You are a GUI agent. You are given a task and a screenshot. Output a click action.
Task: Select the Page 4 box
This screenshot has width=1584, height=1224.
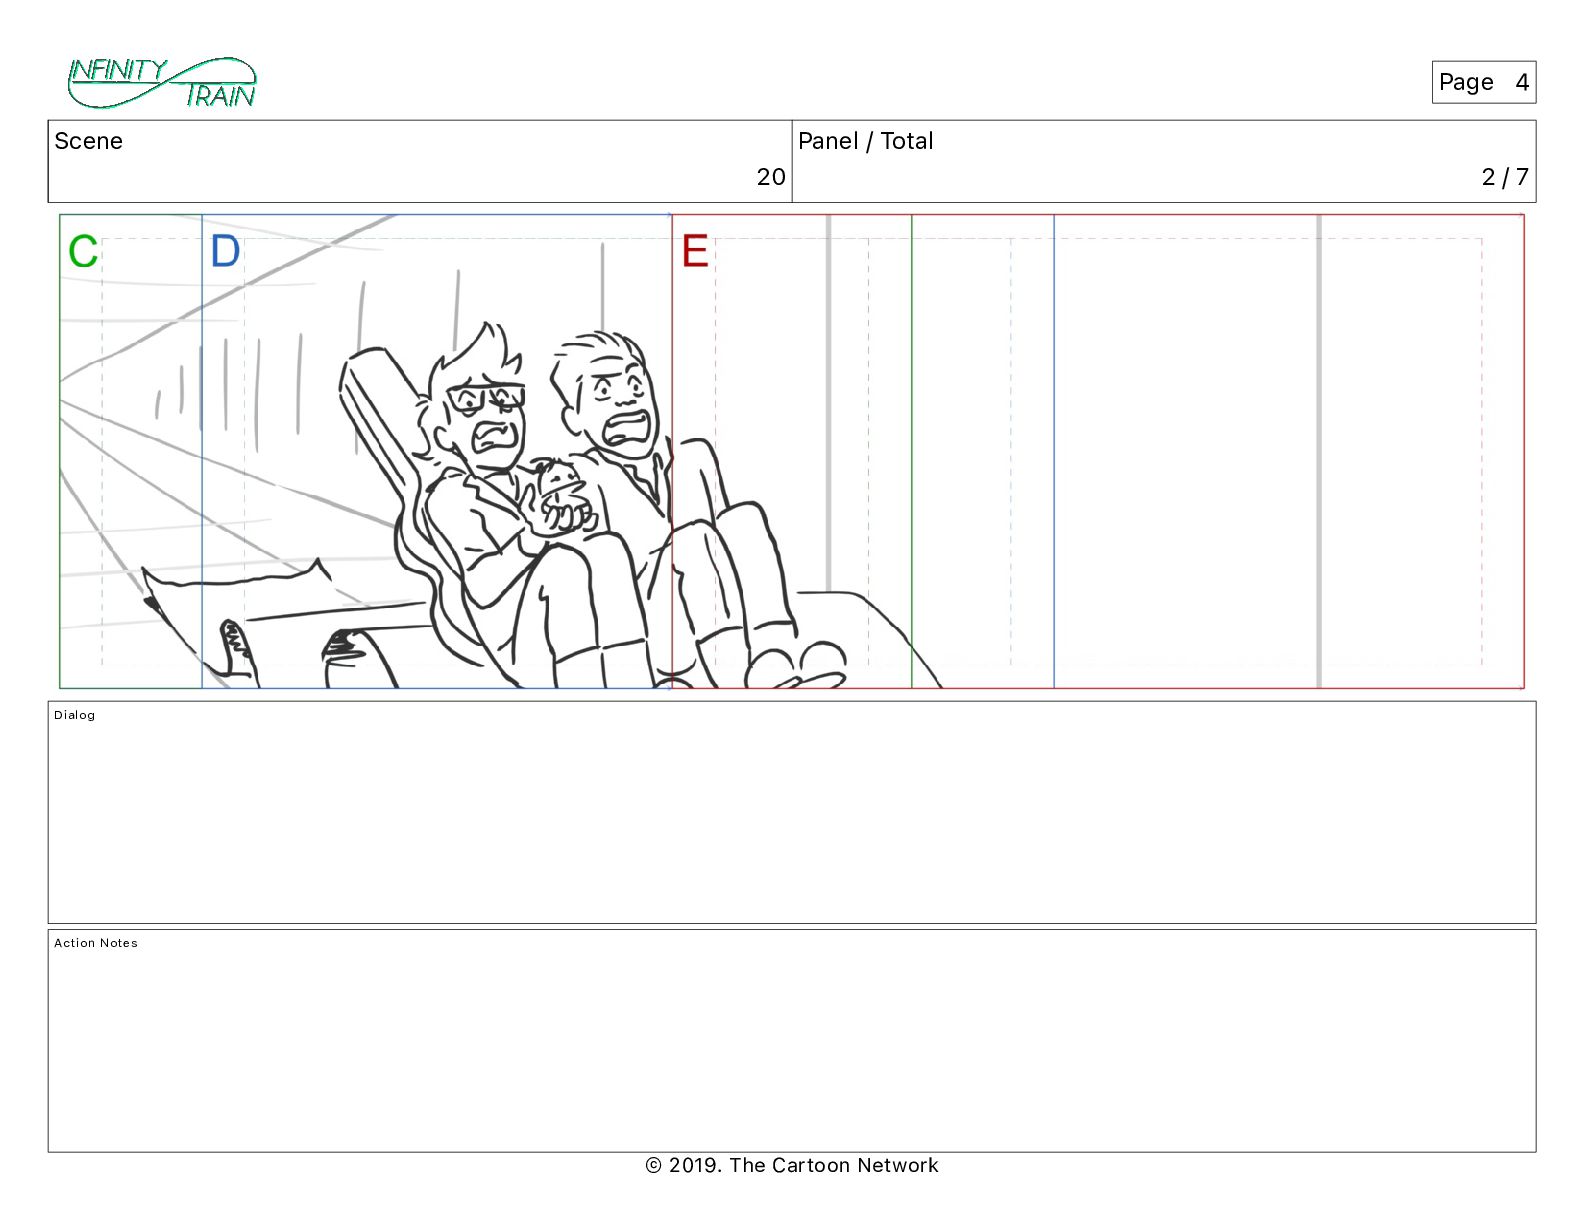[1483, 82]
